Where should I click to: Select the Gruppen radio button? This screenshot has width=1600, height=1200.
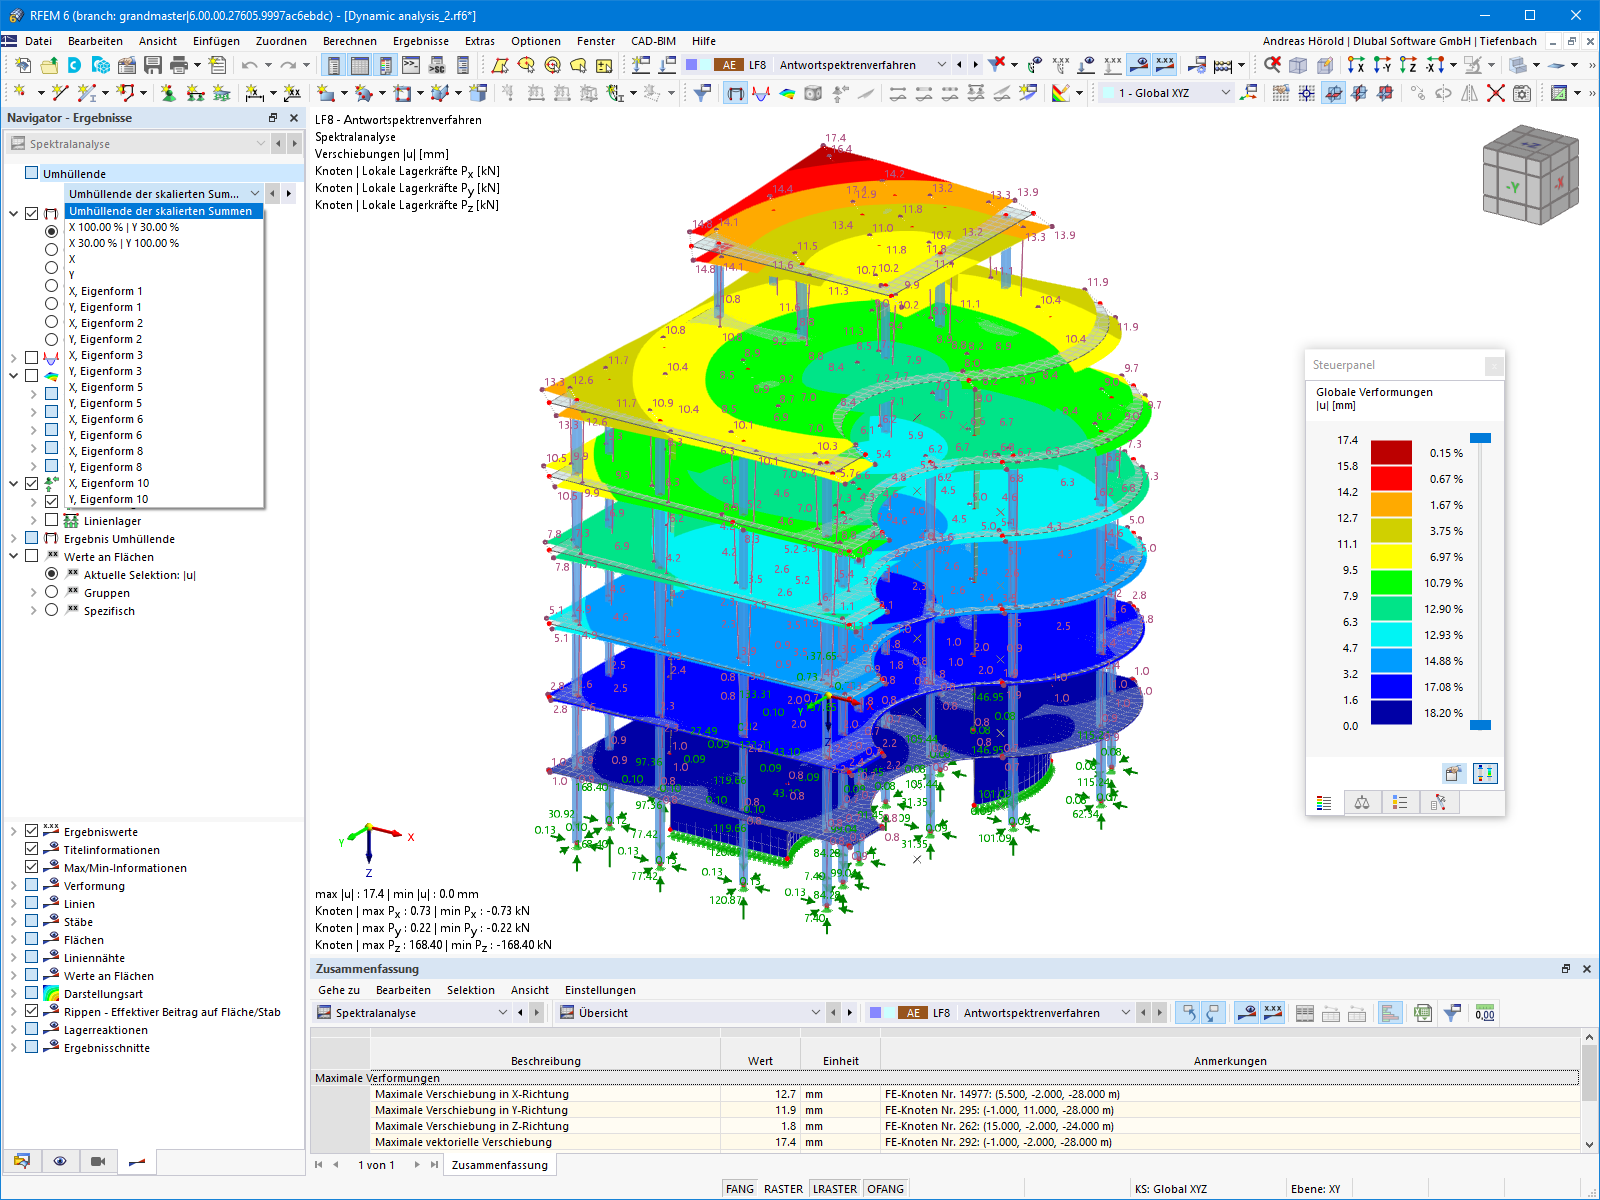pyautogui.click(x=52, y=592)
